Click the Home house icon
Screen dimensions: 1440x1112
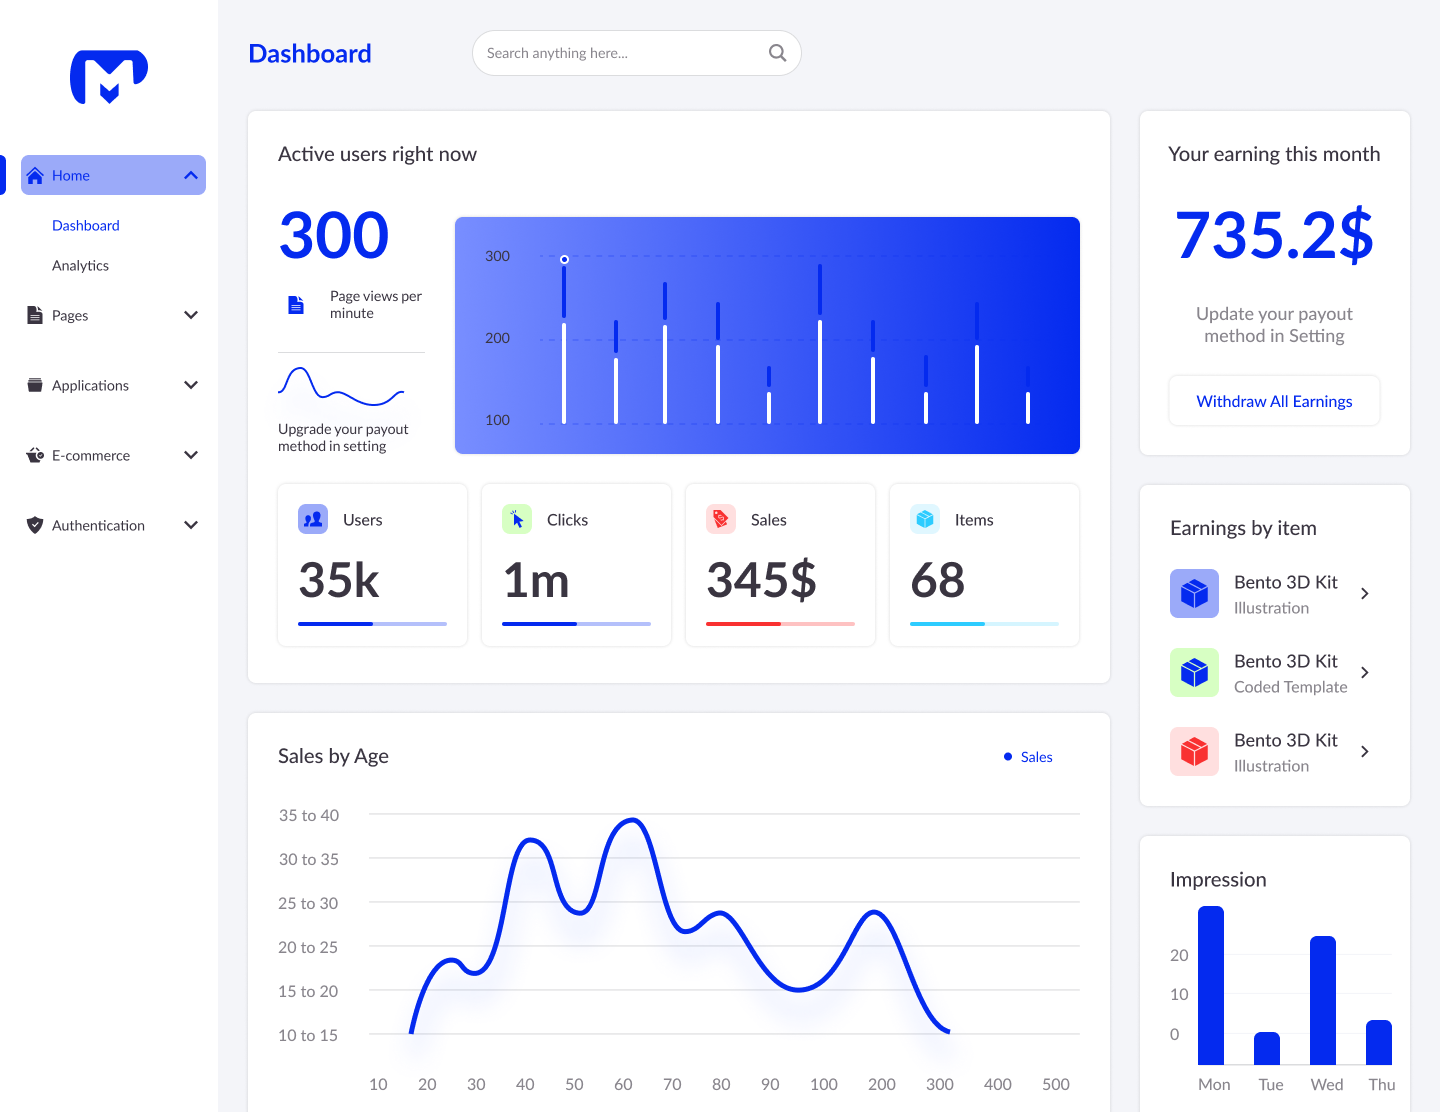point(35,176)
